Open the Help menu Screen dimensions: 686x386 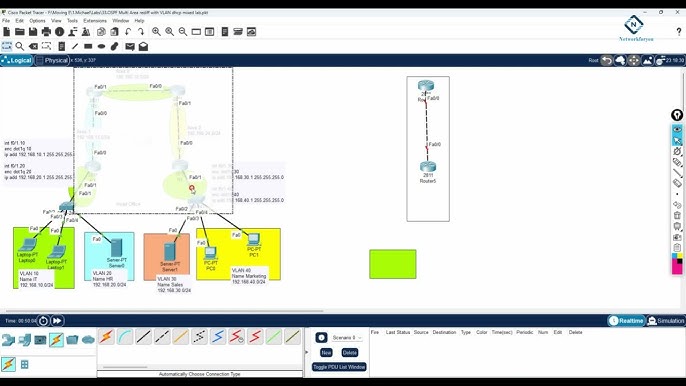pos(139,21)
